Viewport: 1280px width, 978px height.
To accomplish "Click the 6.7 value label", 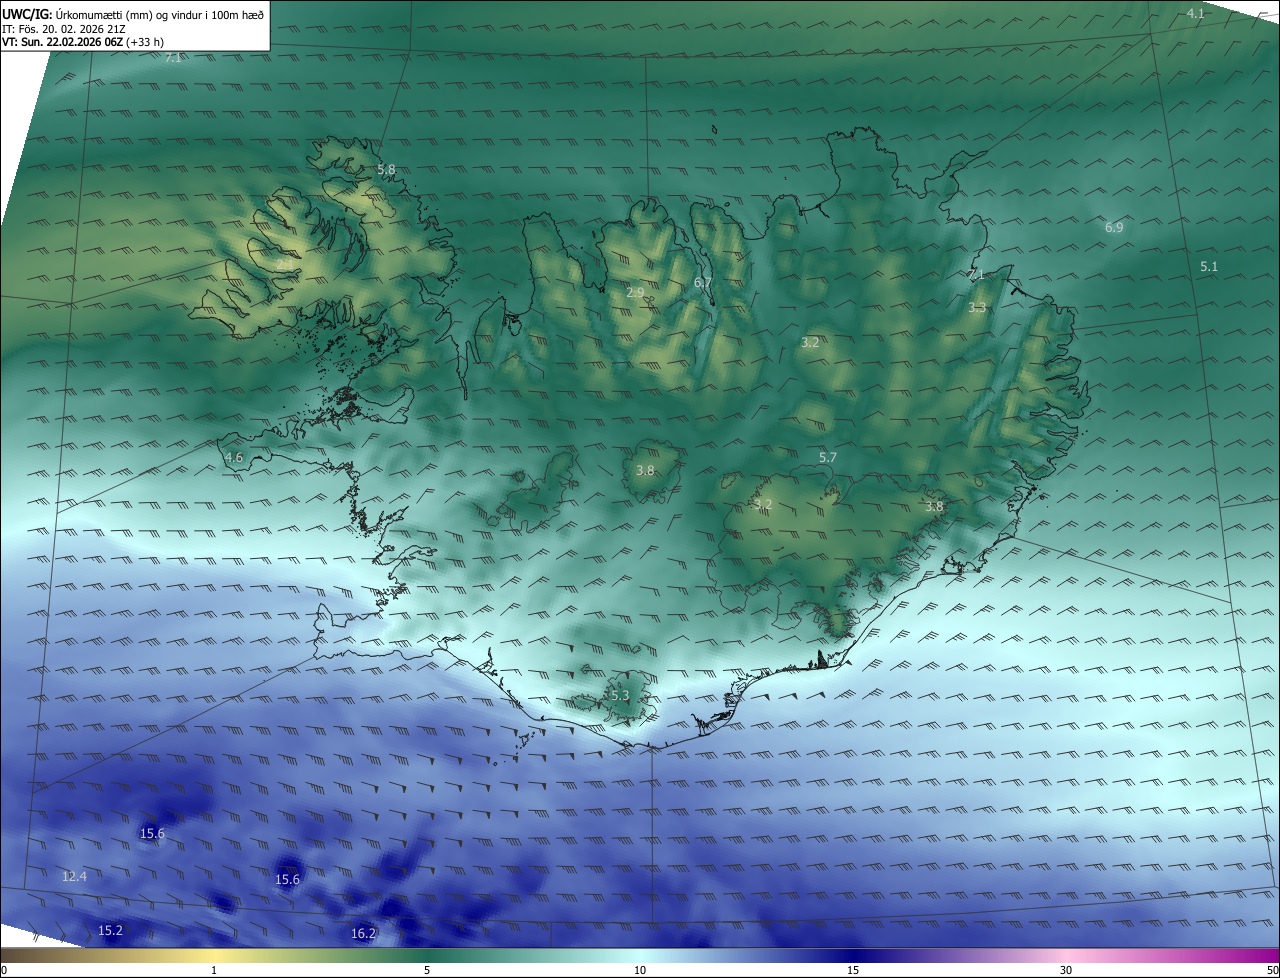I will click(x=703, y=283).
